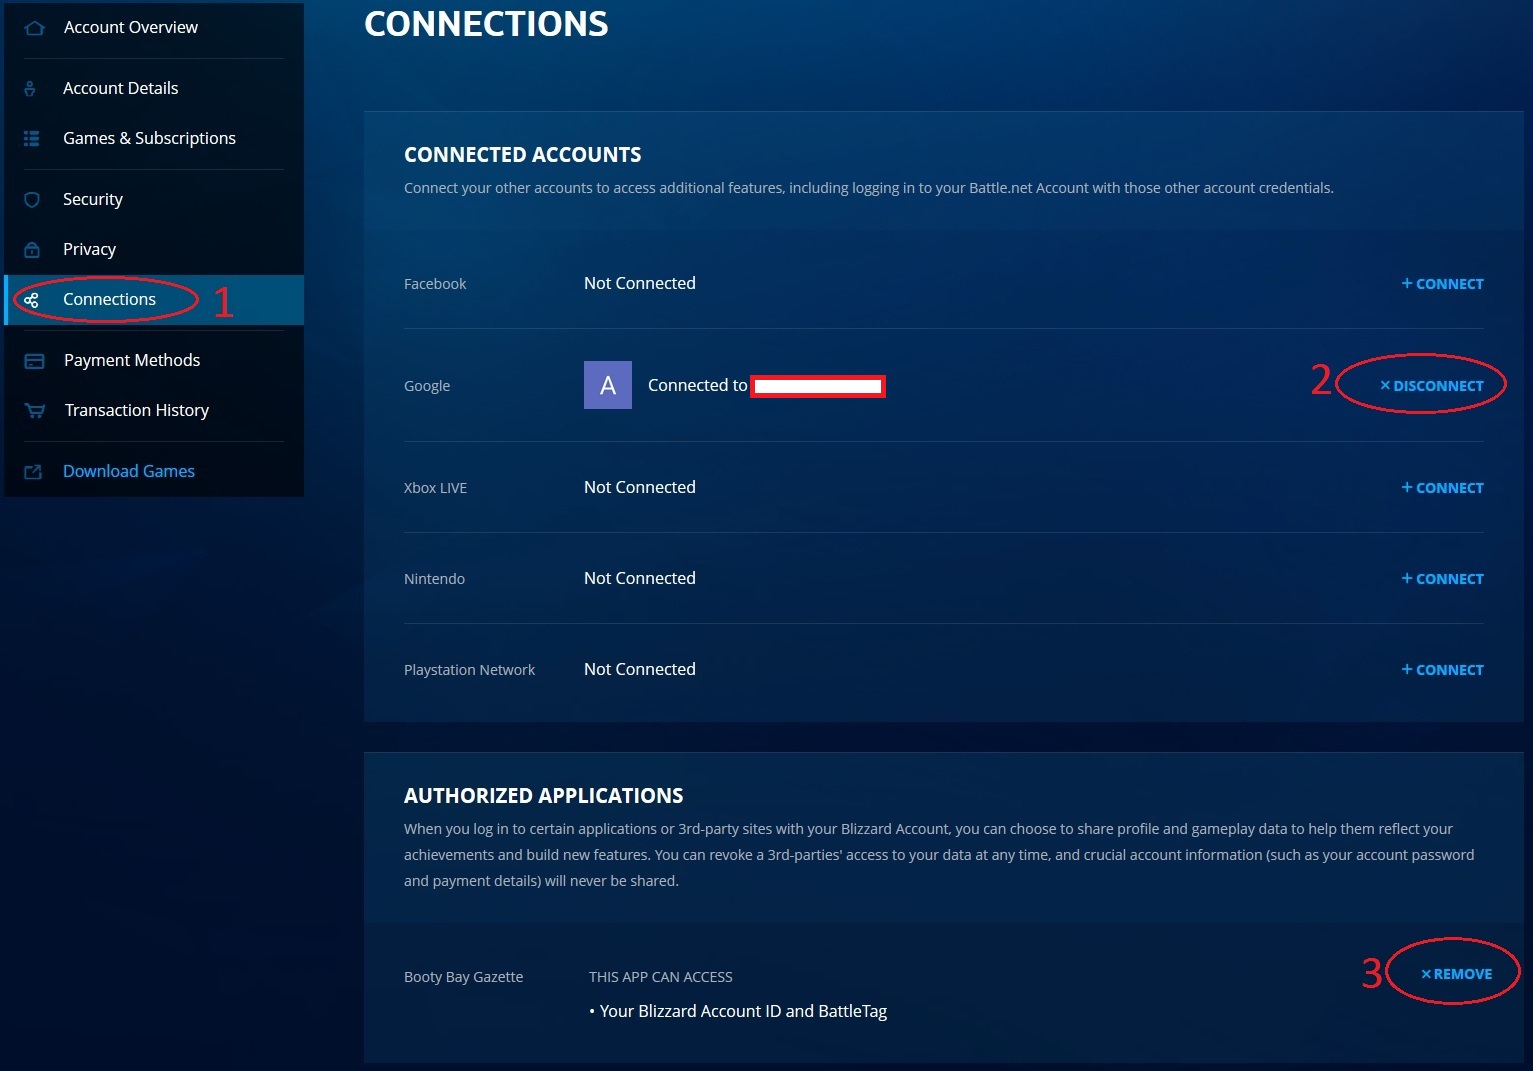Click the Privacy lock icon

coord(32,250)
